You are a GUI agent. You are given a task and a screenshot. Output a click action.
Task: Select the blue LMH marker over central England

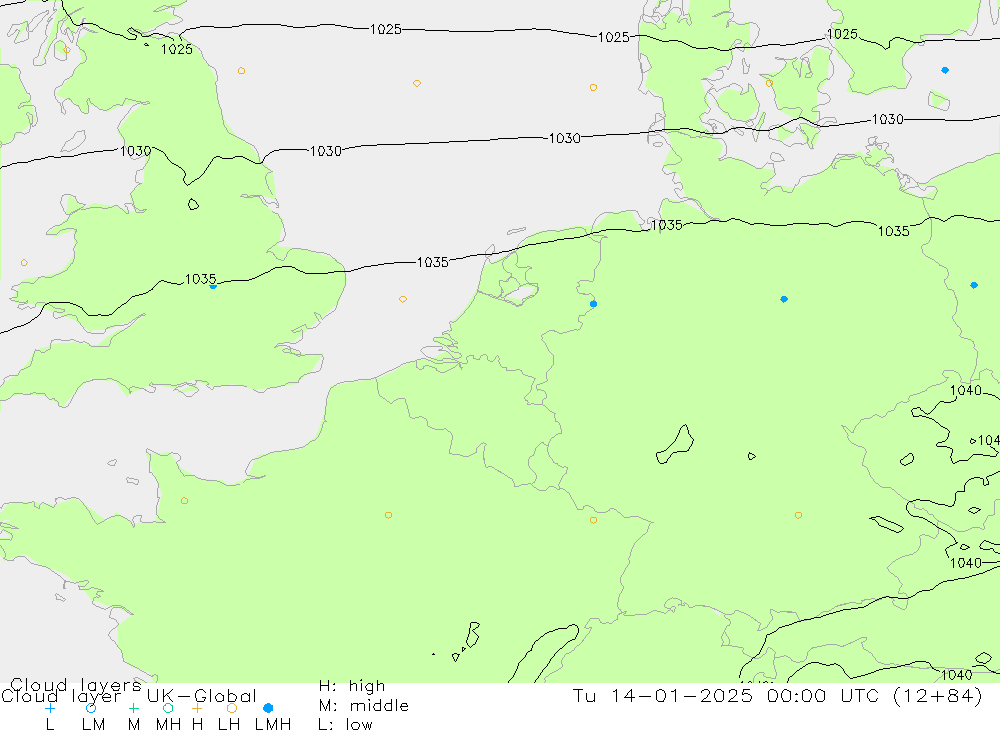[x=213, y=286]
